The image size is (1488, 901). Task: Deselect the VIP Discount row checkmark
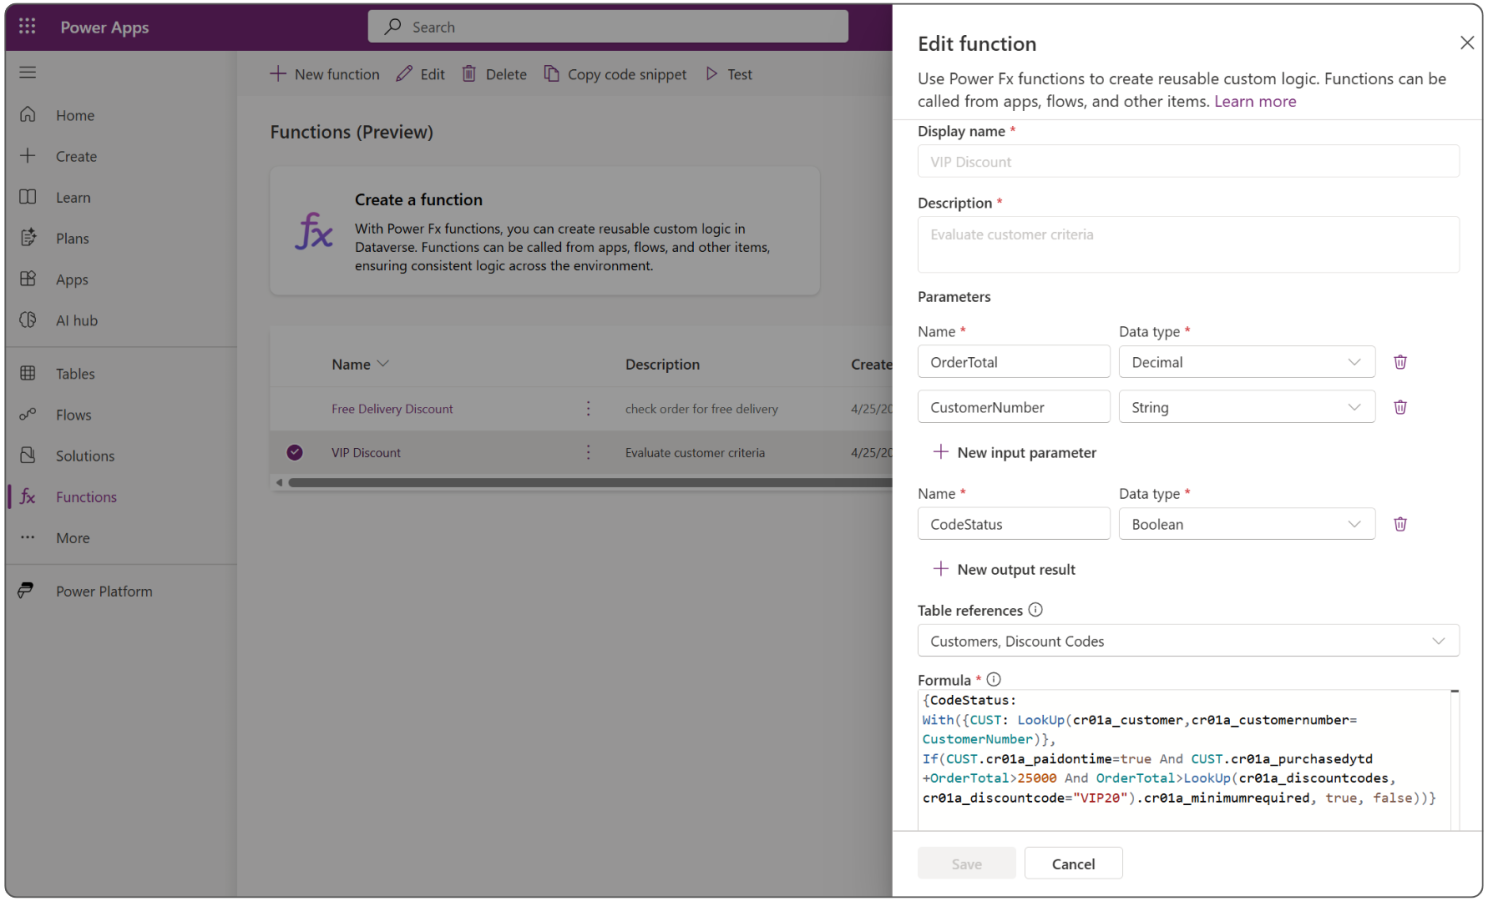(295, 452)
